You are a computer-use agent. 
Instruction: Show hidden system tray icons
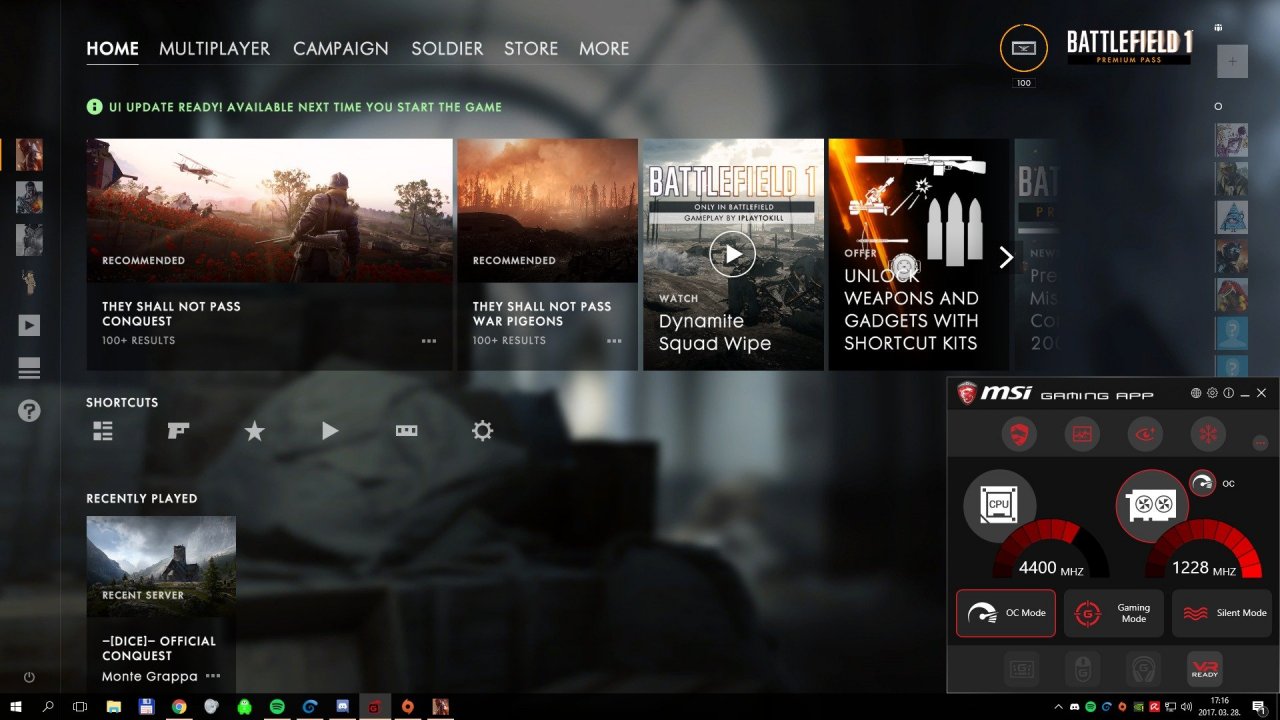pyautogui.click(x=1058, y=706)
